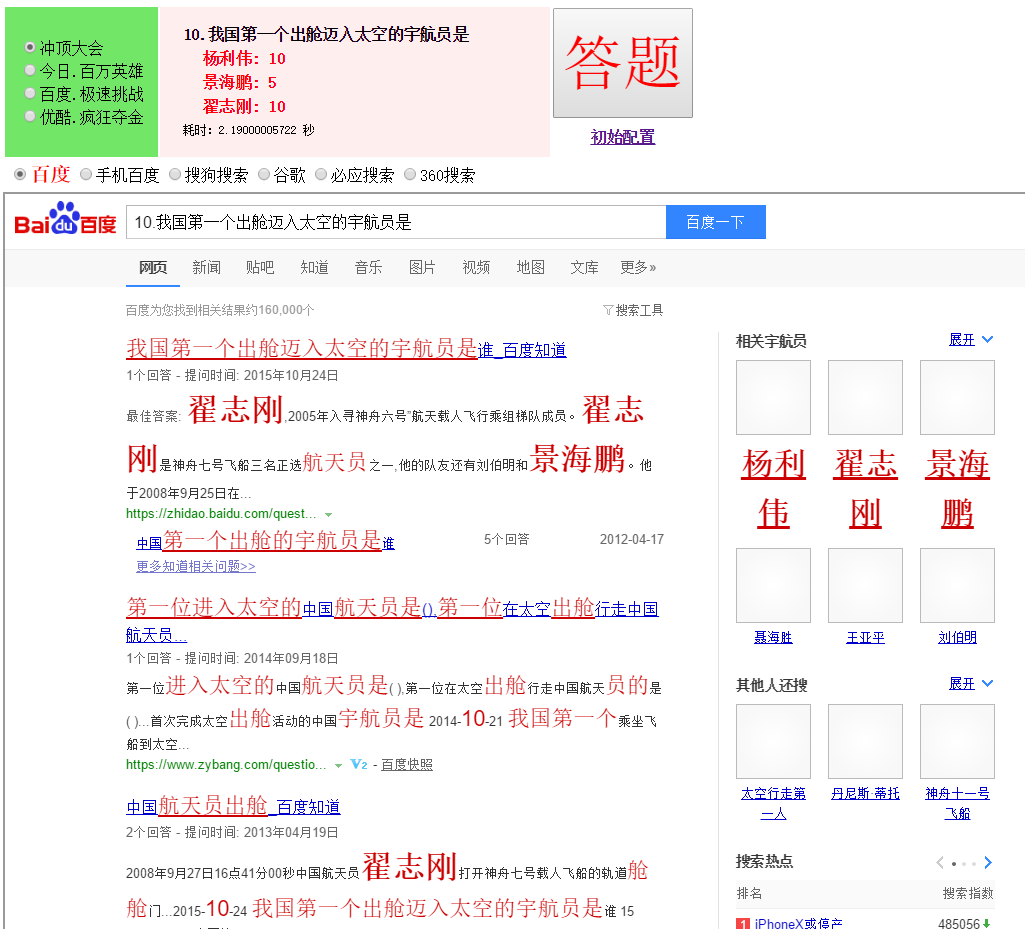Click the 百度一下 search button
This screenshot has height=929, width=1025.
pyautogui.click(x=715, y=222)
